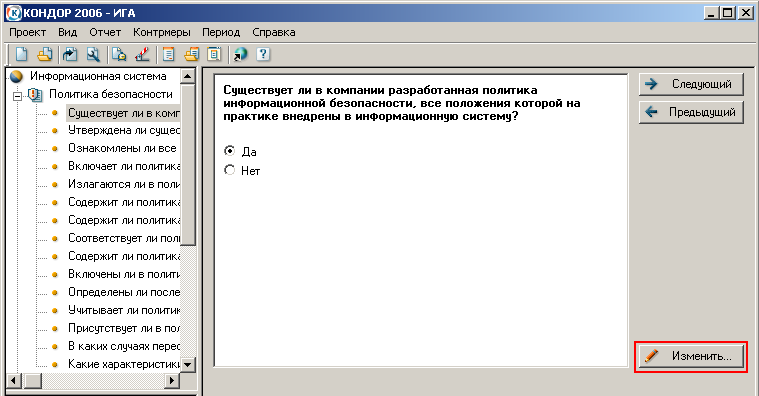This screenshot has width=759, height=396.
Task: Select question 'Излагаются ли в поли' in tree
Action: click(123, 184)
